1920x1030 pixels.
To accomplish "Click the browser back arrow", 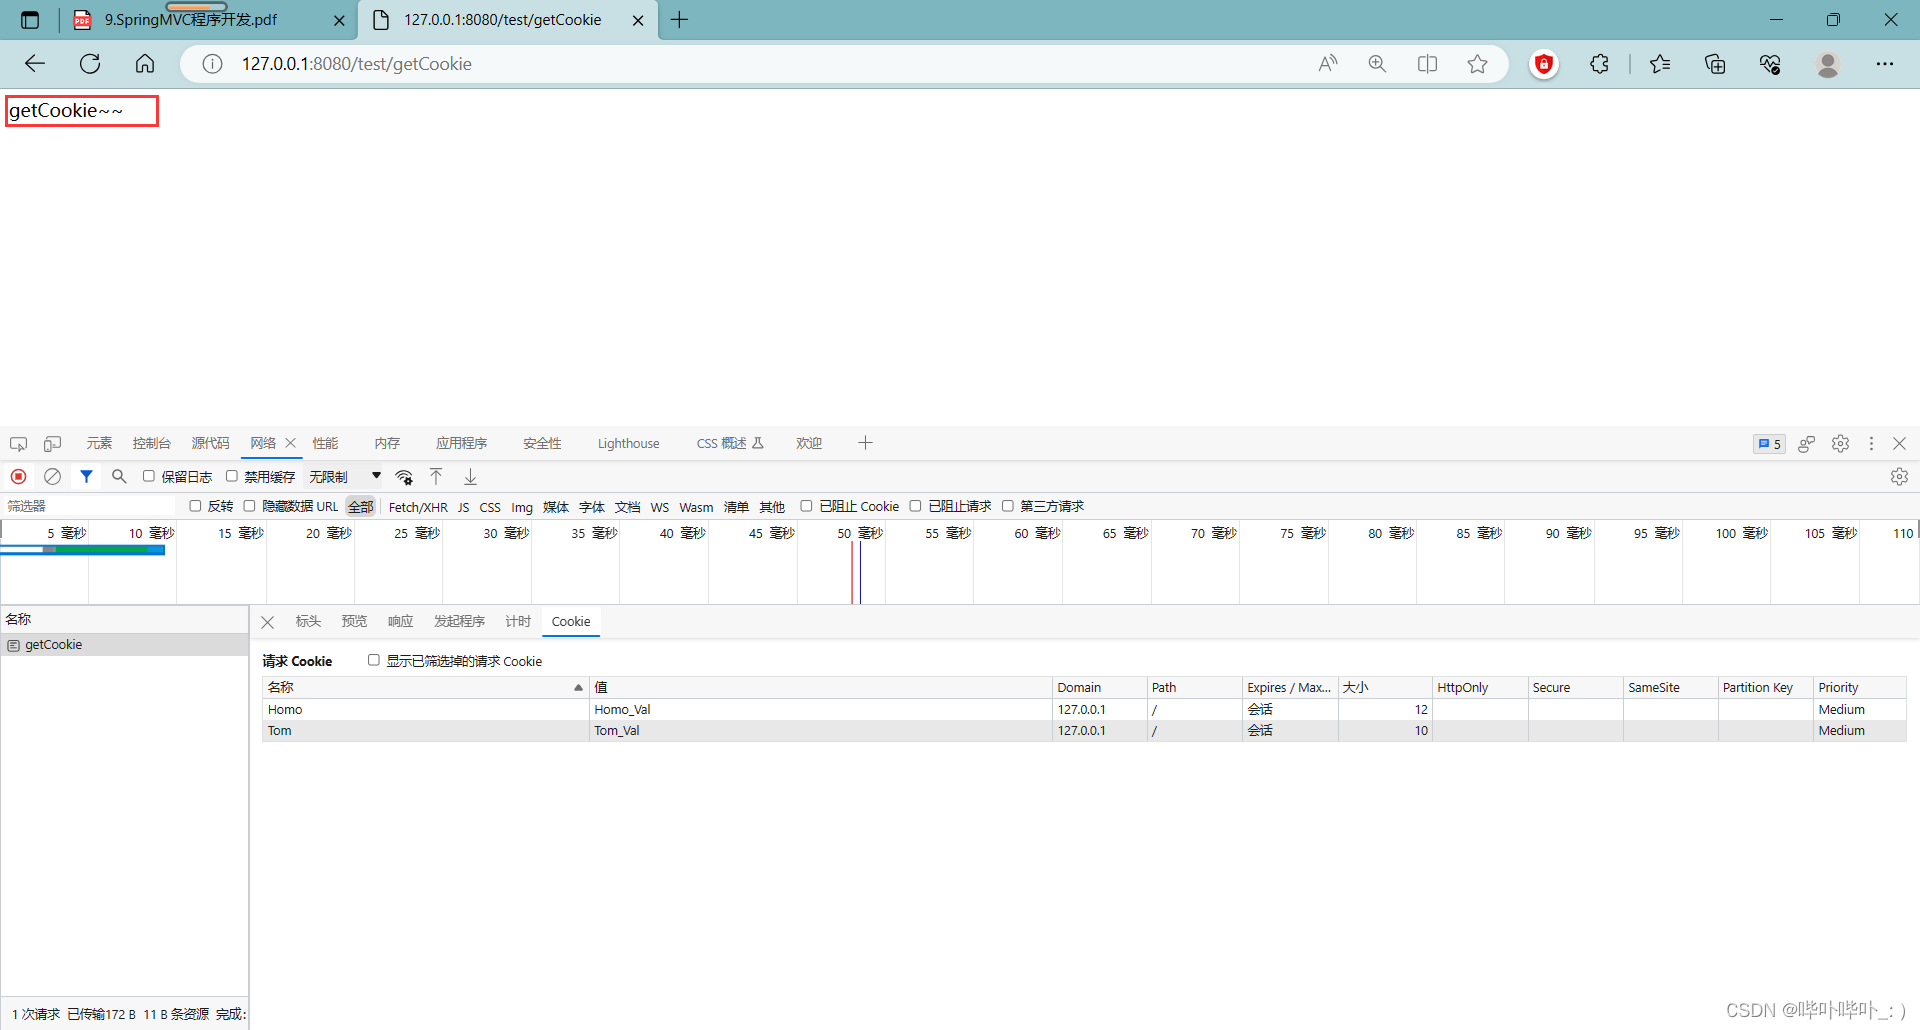I will coord(35,64).
